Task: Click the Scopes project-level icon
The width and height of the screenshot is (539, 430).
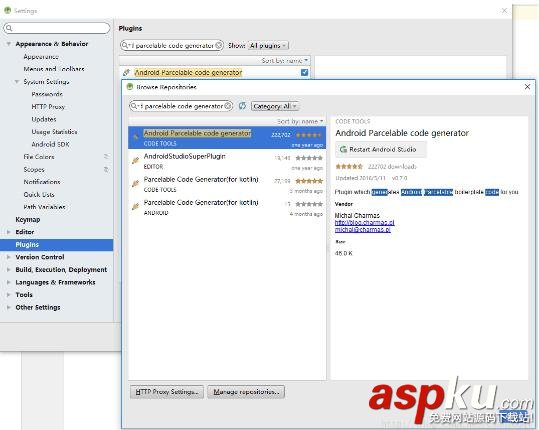Action: tap(106, 169)
